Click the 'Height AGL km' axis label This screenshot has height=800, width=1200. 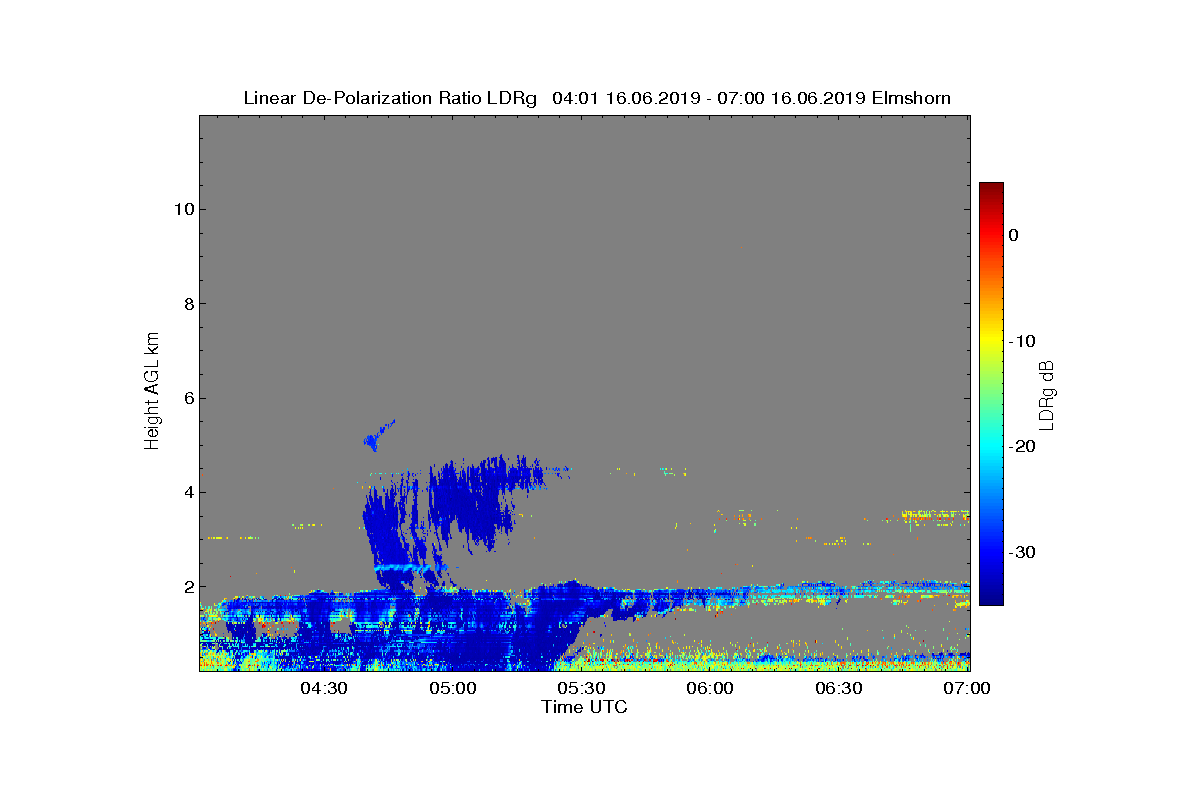pos(152,393)
